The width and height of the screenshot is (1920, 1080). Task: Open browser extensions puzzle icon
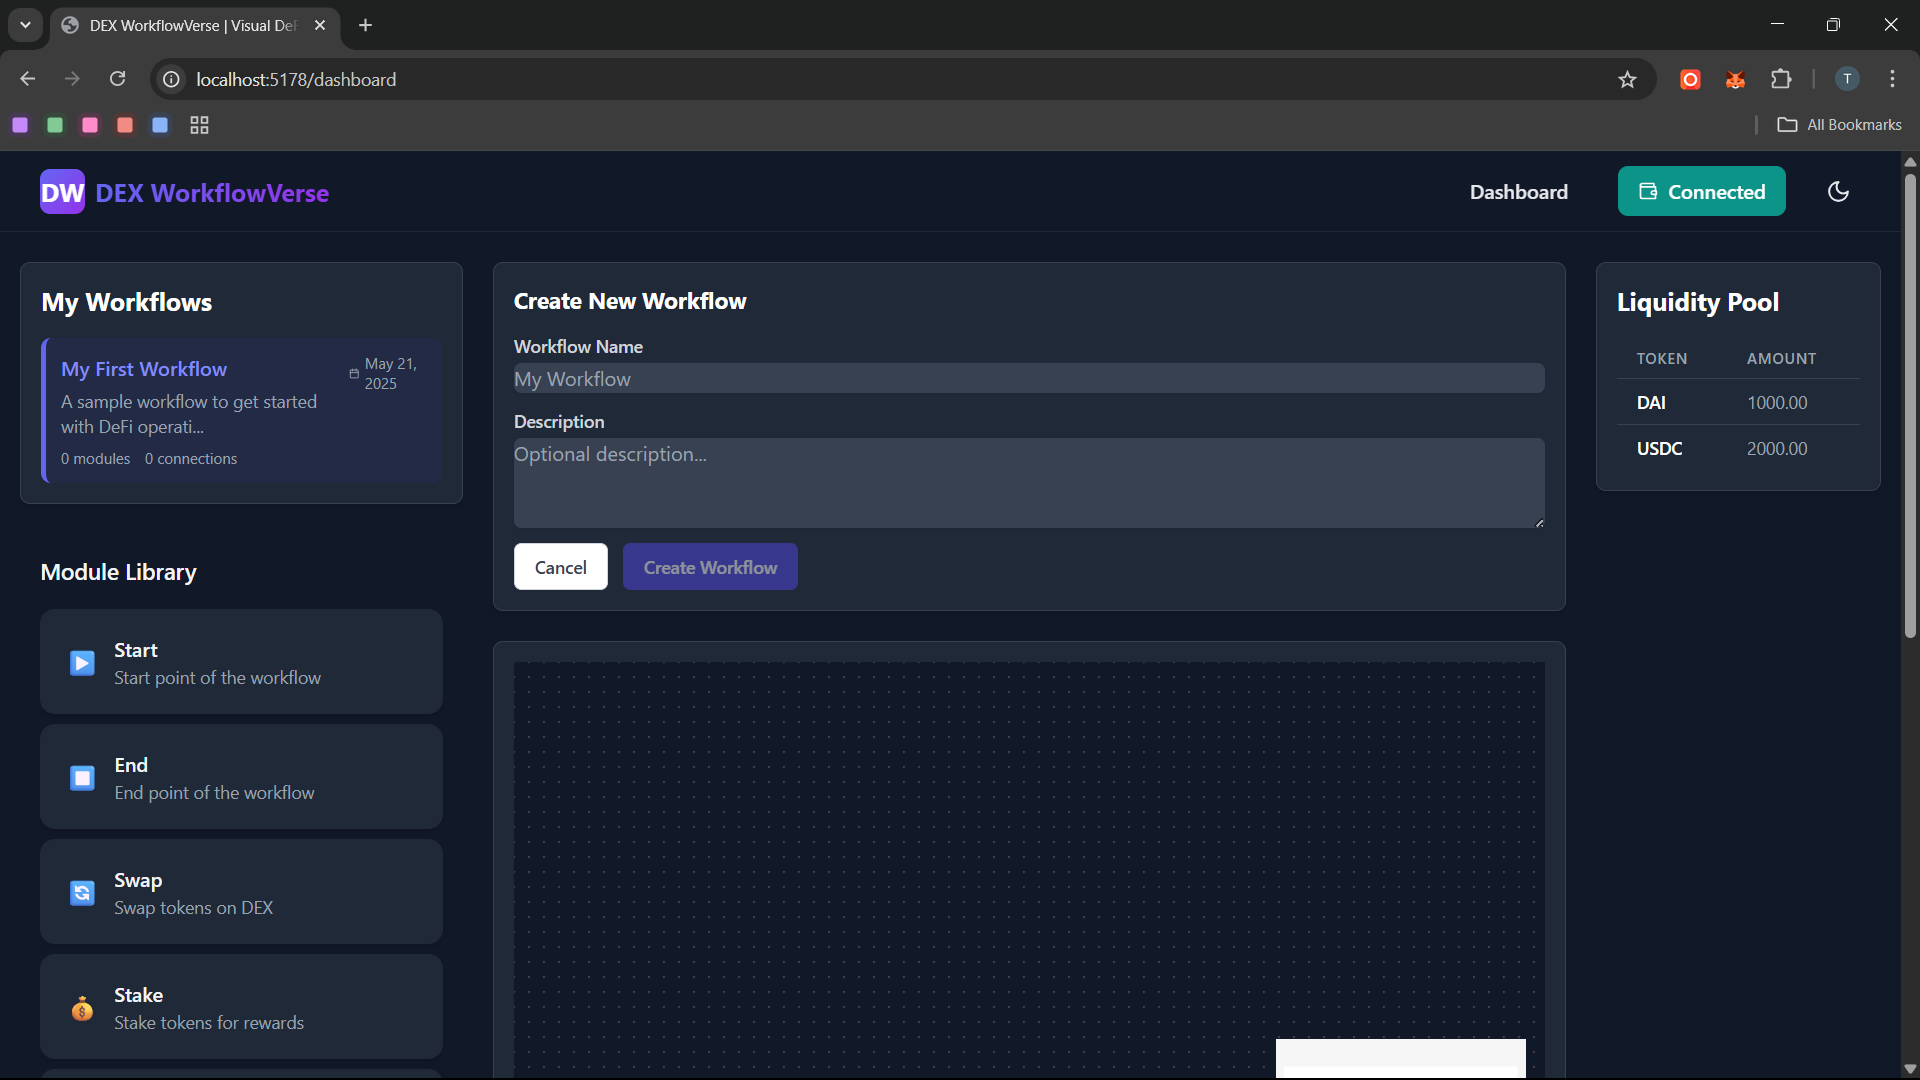(1781, 79)
